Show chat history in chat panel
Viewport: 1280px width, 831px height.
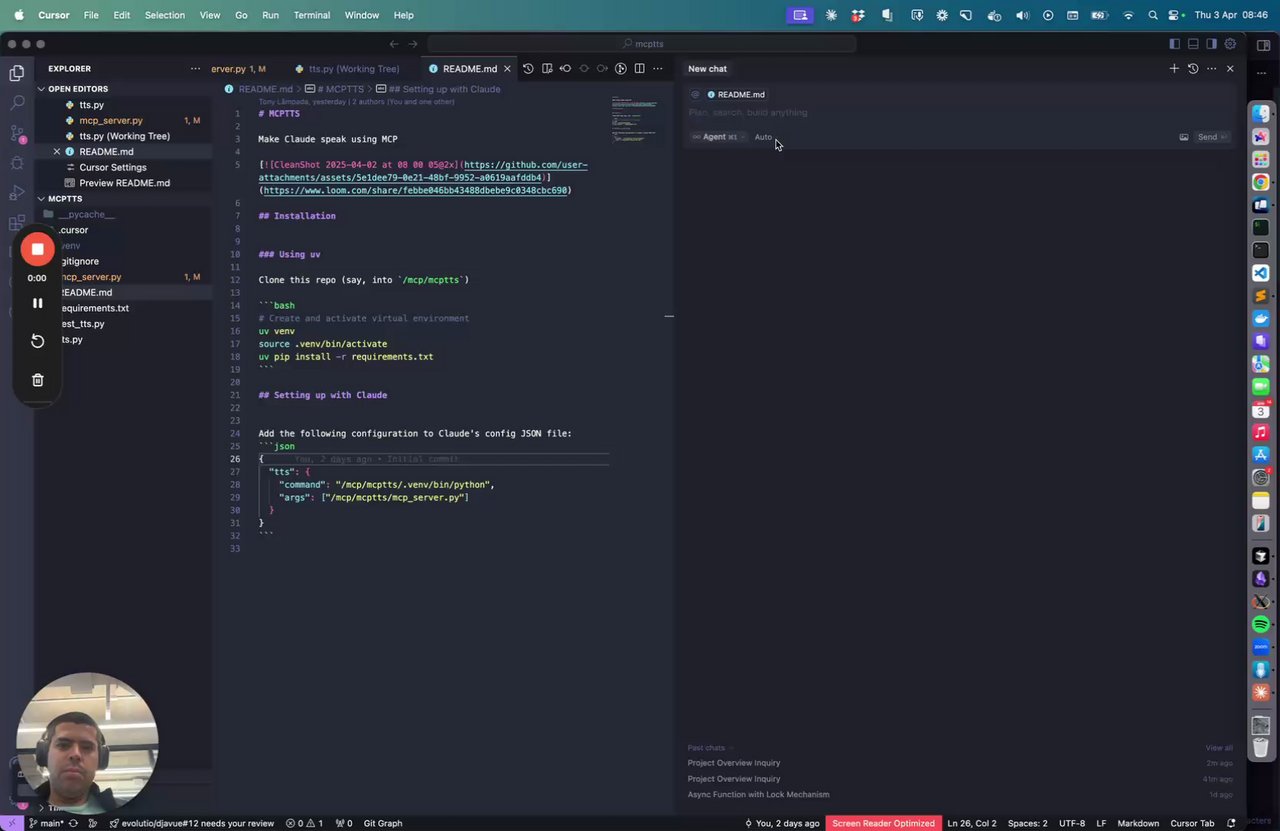click(1193, 69)
